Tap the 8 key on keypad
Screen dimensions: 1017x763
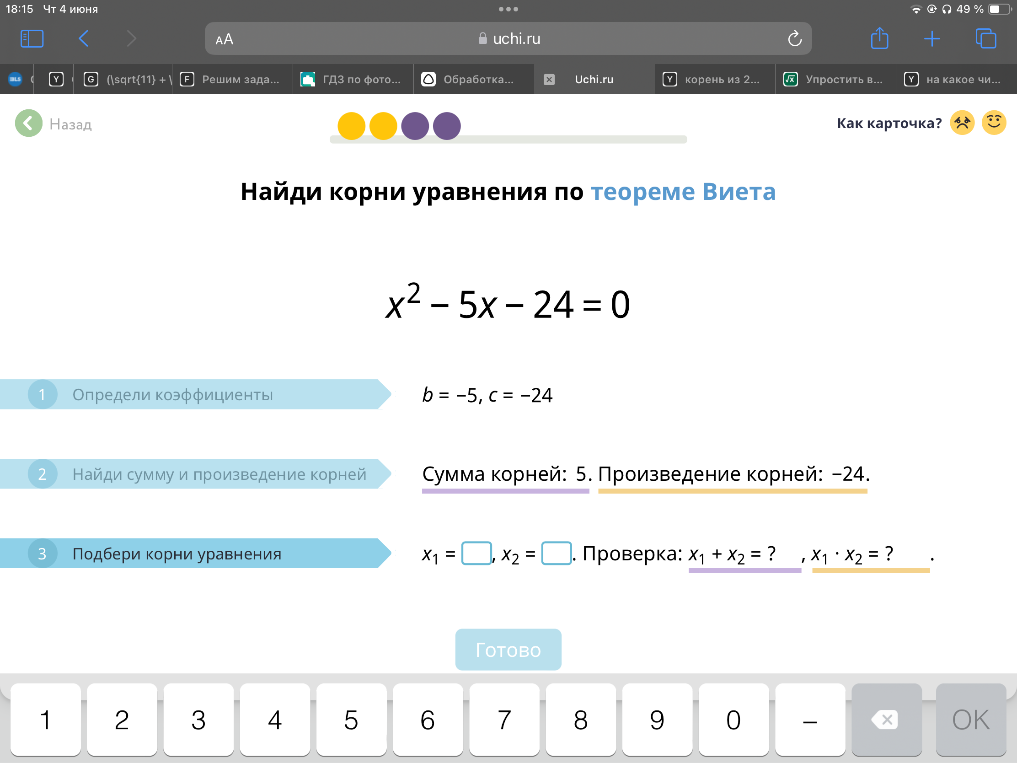tap(580, 720)
